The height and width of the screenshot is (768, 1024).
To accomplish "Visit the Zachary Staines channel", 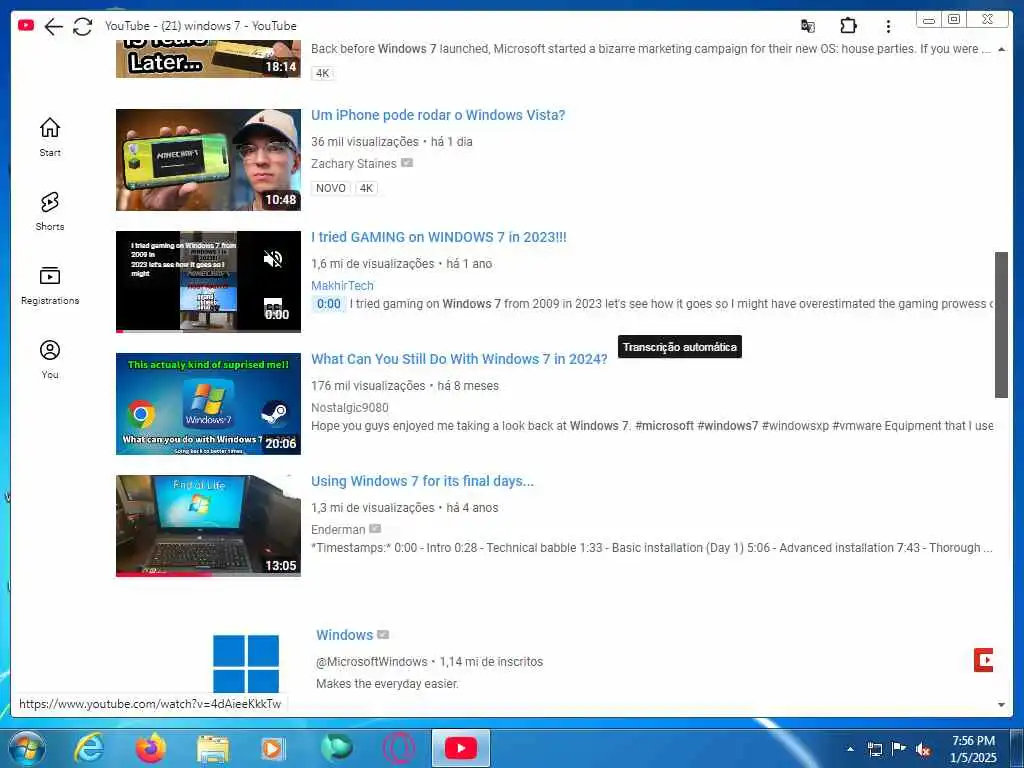I will click(x=353, y=163).
